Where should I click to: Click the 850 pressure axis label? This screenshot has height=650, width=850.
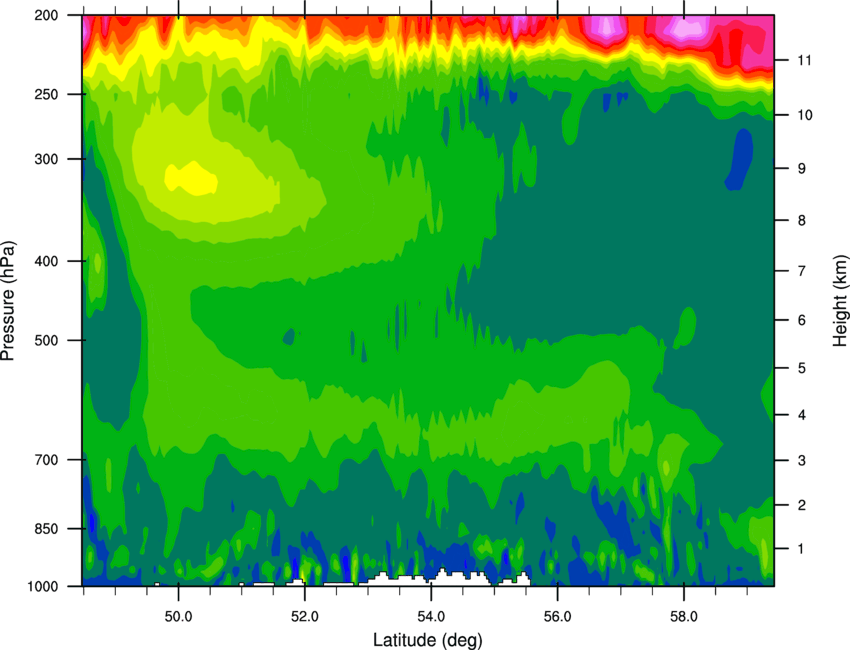tap(46, 529)
